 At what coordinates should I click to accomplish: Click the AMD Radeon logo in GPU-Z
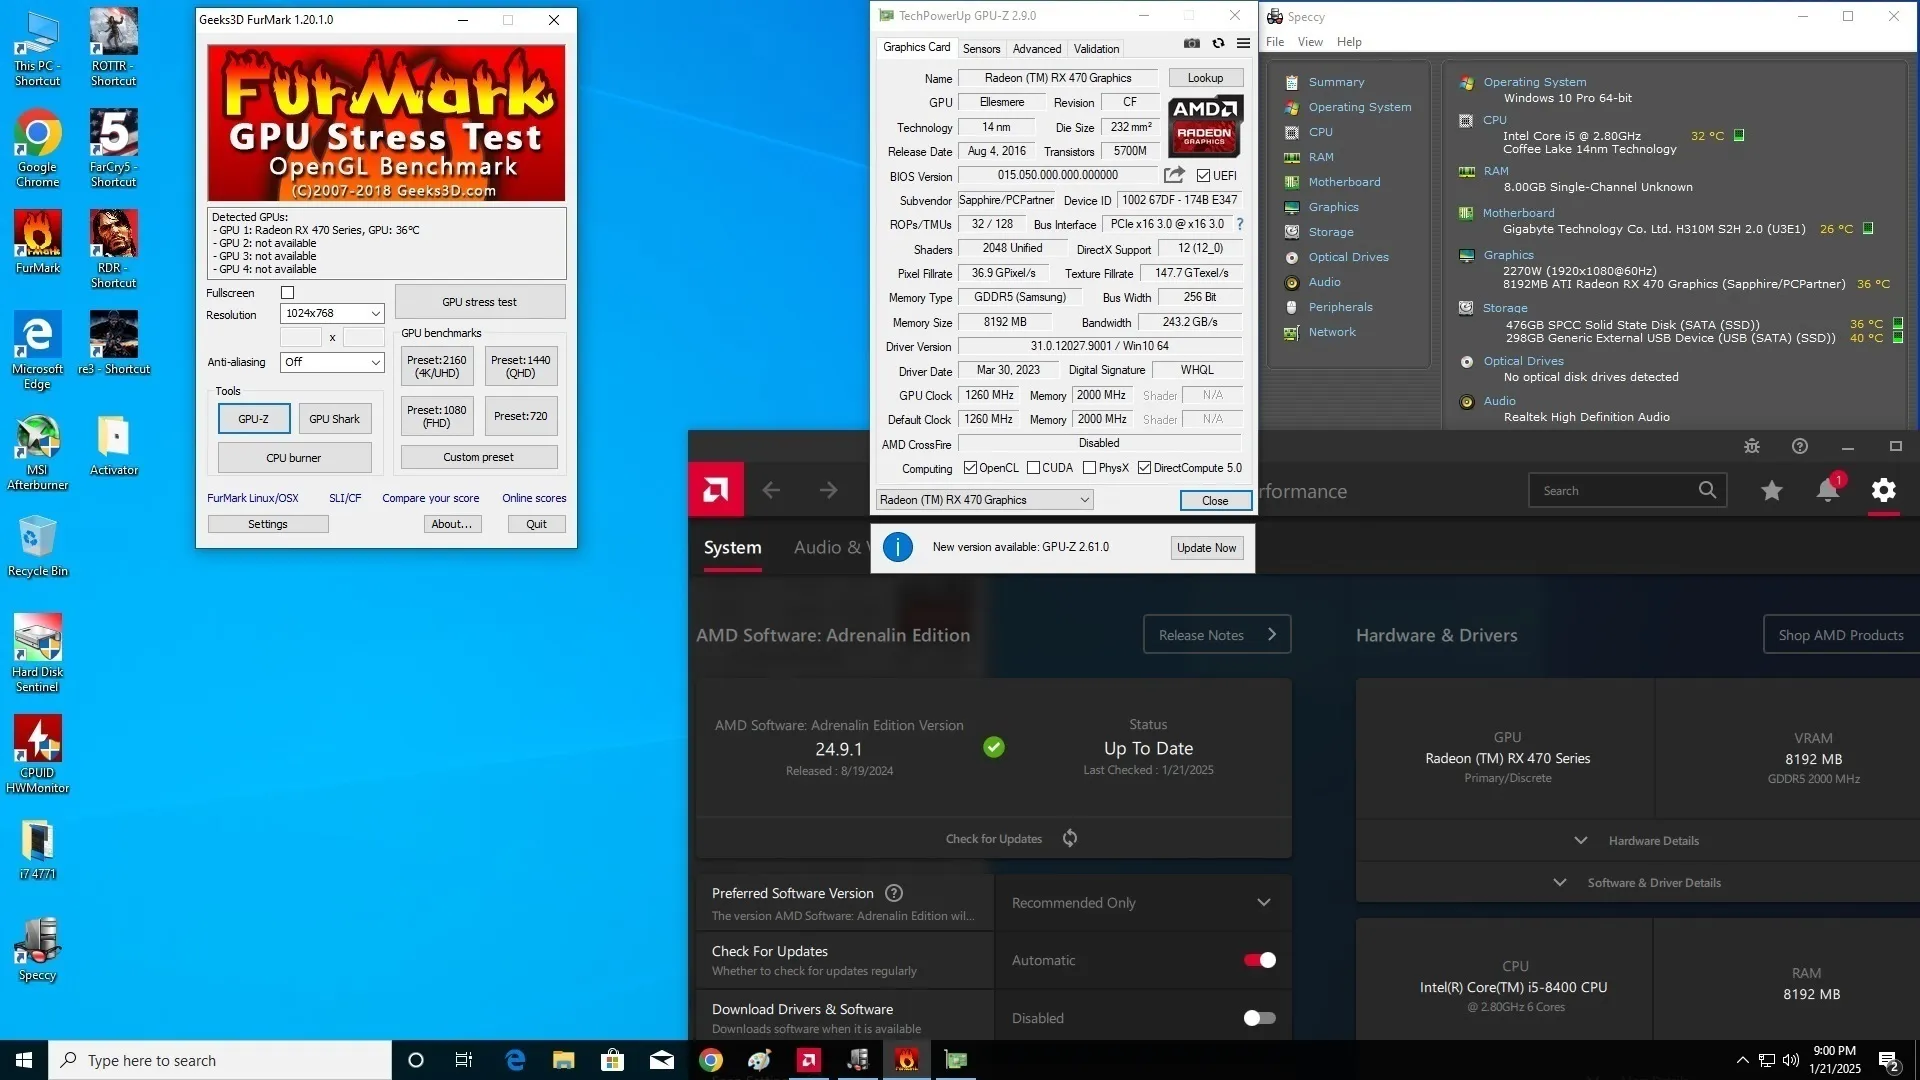tap(1205, 126)
